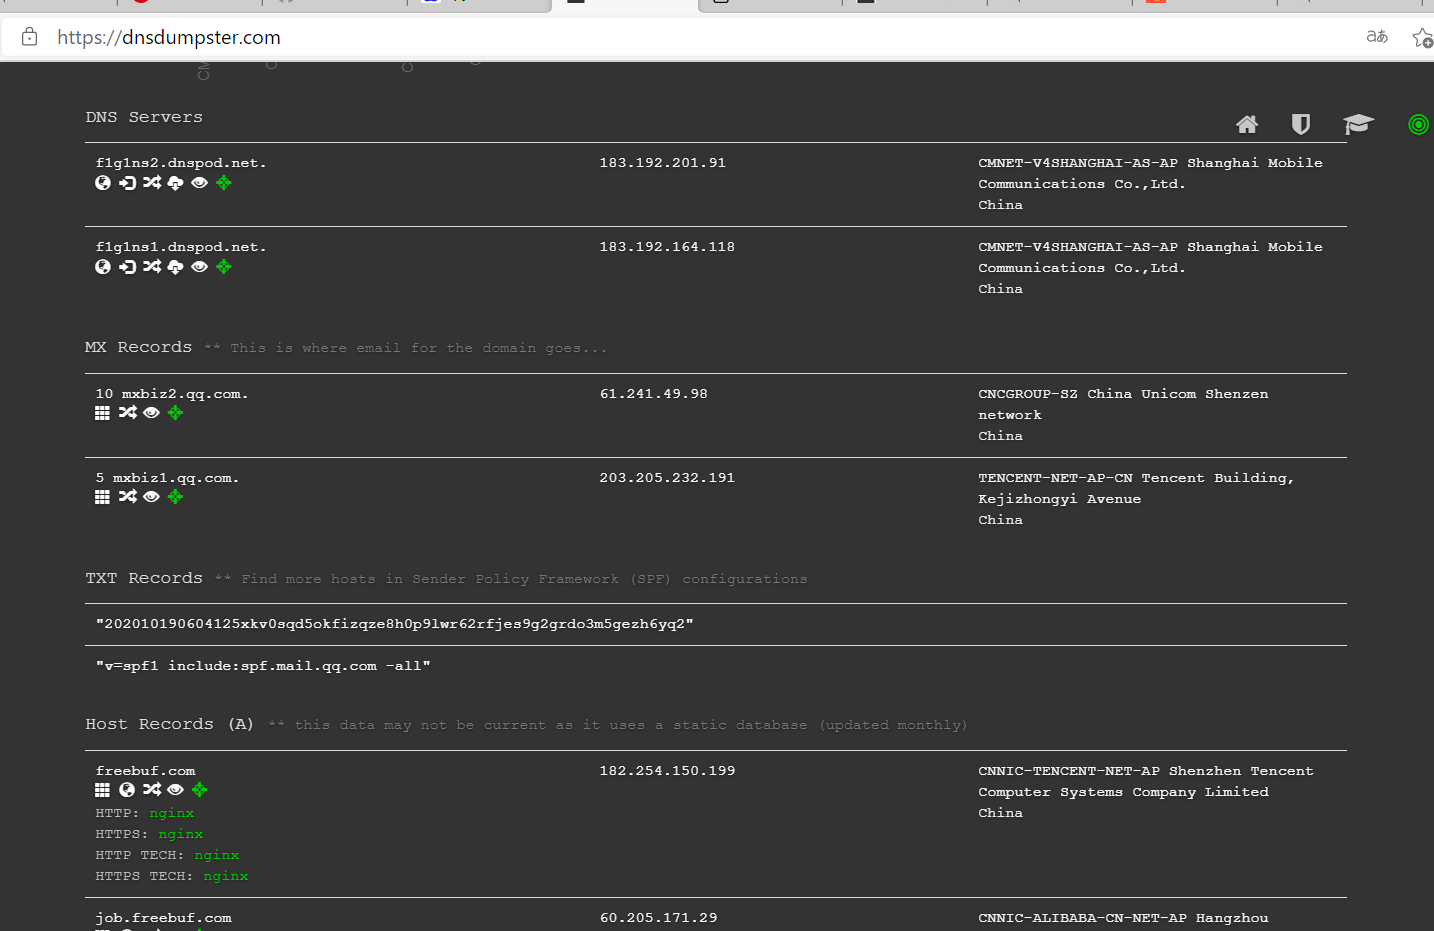1434x931 pixels.
Task: Click the f1g1ns1.dnspod.net hostname
Action: [181, 246]
